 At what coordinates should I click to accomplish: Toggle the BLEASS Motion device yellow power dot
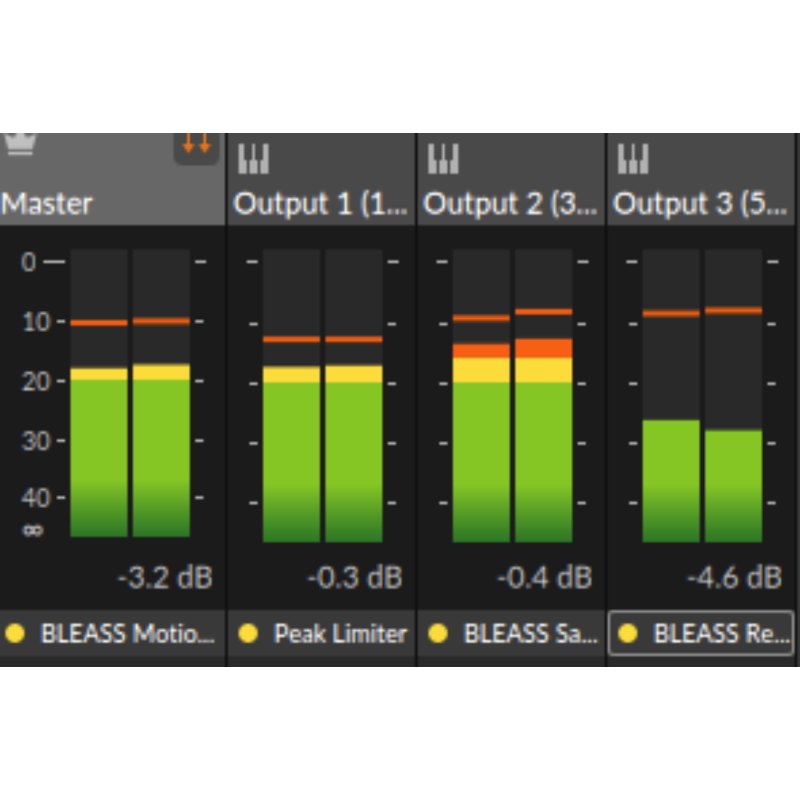tap(15, 633)
